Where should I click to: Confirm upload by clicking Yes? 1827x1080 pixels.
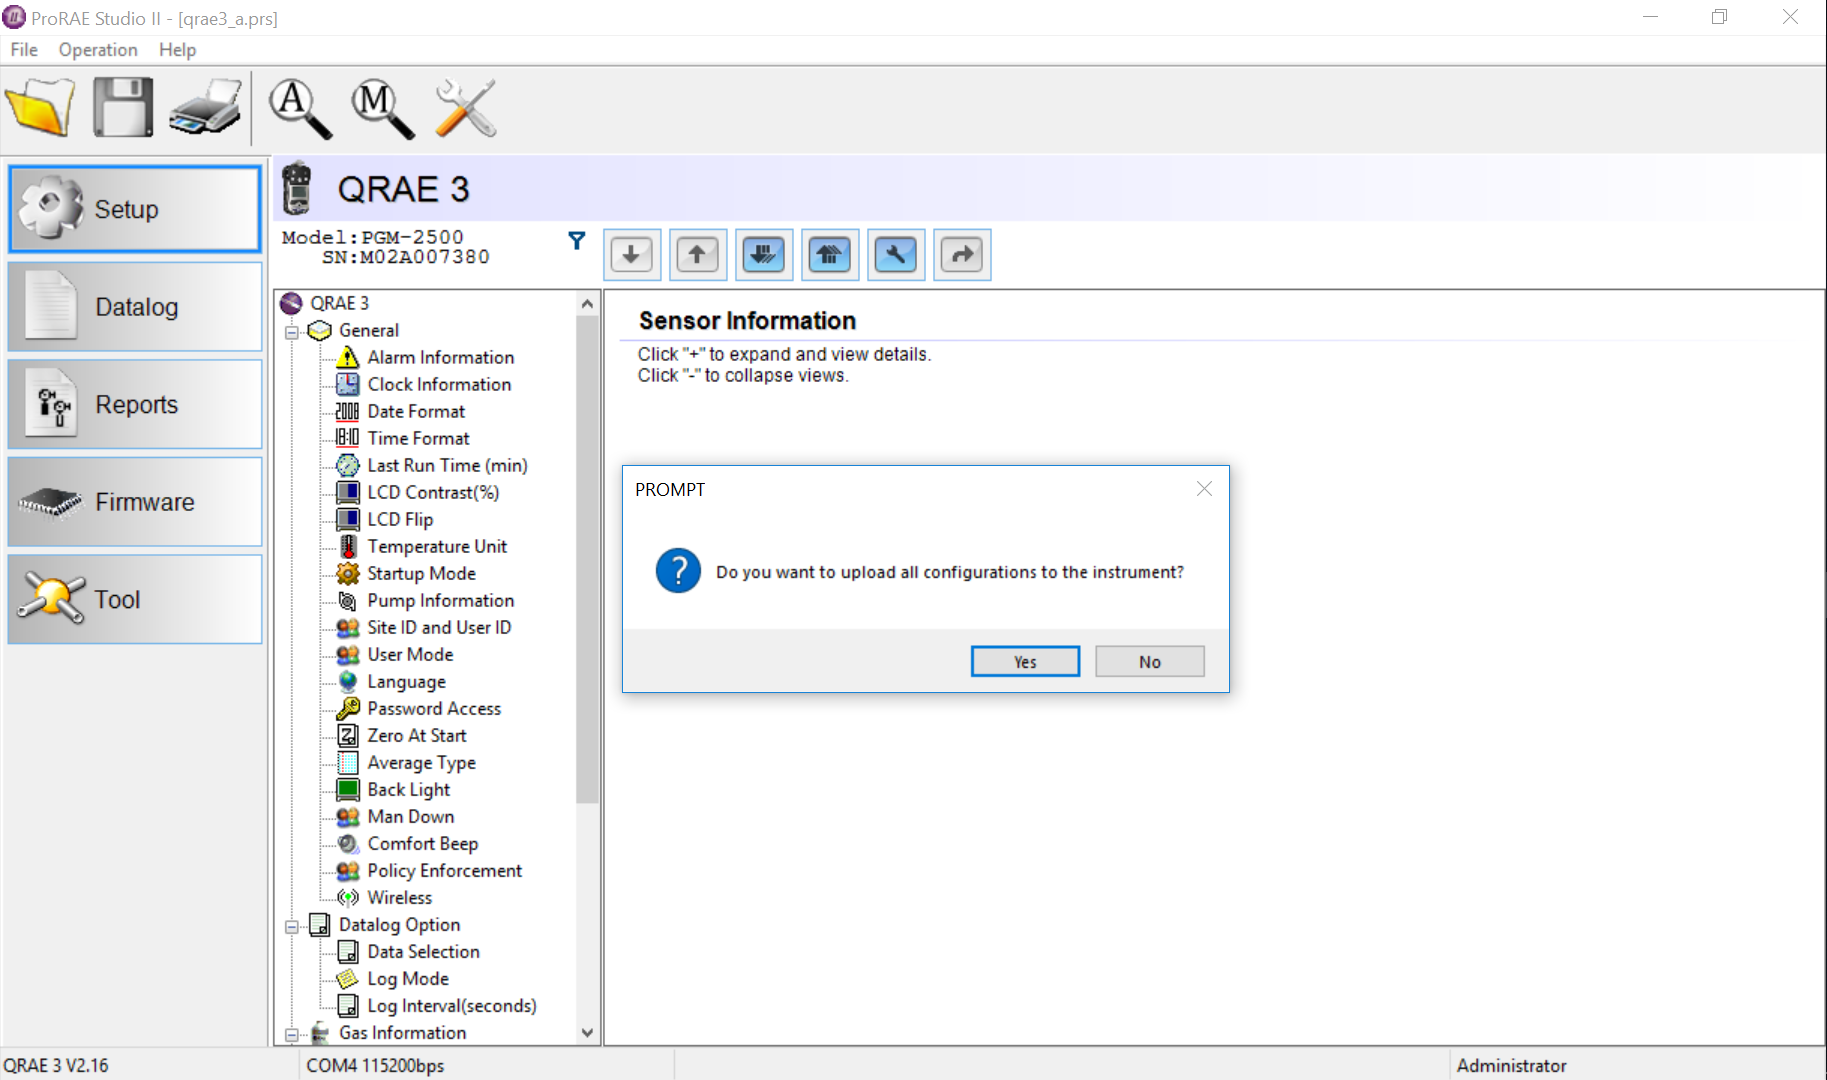pyautogui.click(x=1025, y=662)
